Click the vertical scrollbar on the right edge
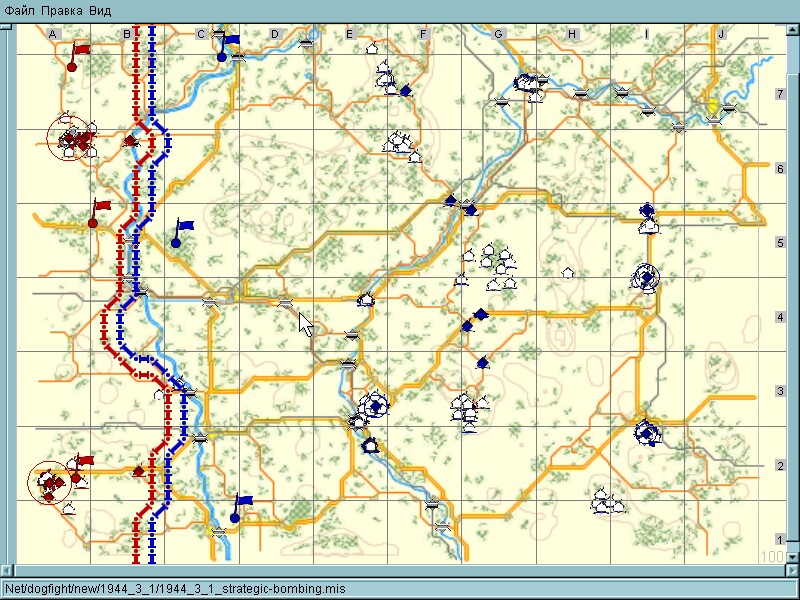Screen dimensions: 800x600 [793, 300]
